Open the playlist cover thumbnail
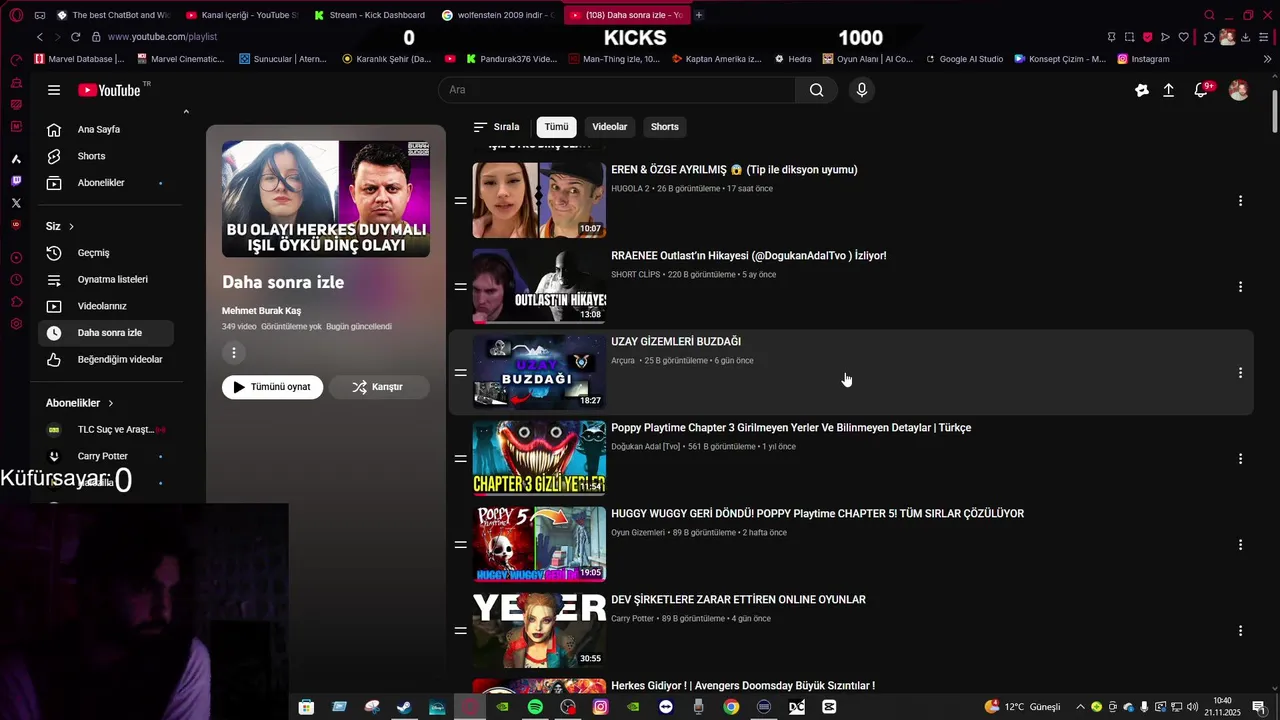This screenshot has width=1280, height=720. (326, 199)
